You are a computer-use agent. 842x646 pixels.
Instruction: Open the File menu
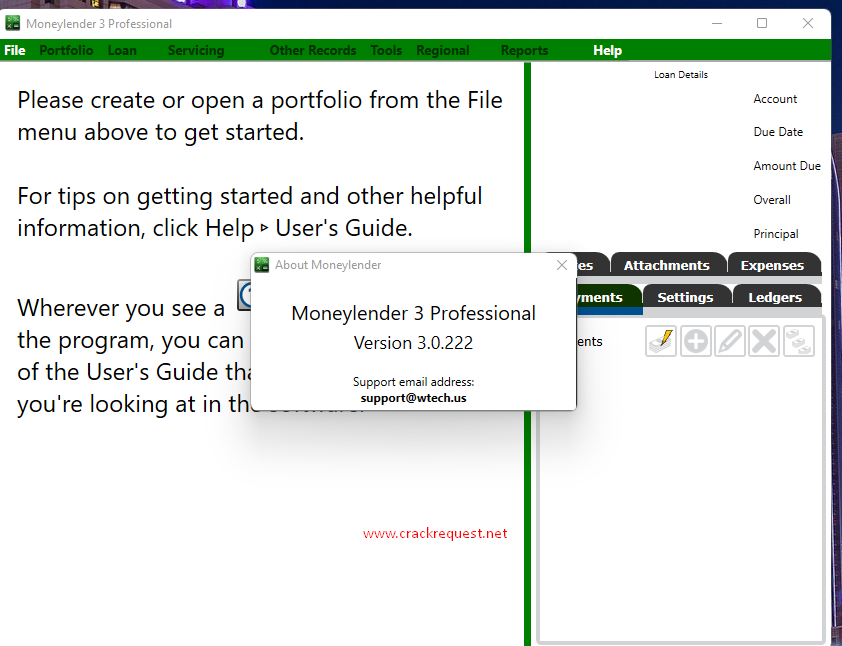click(14, 50)
